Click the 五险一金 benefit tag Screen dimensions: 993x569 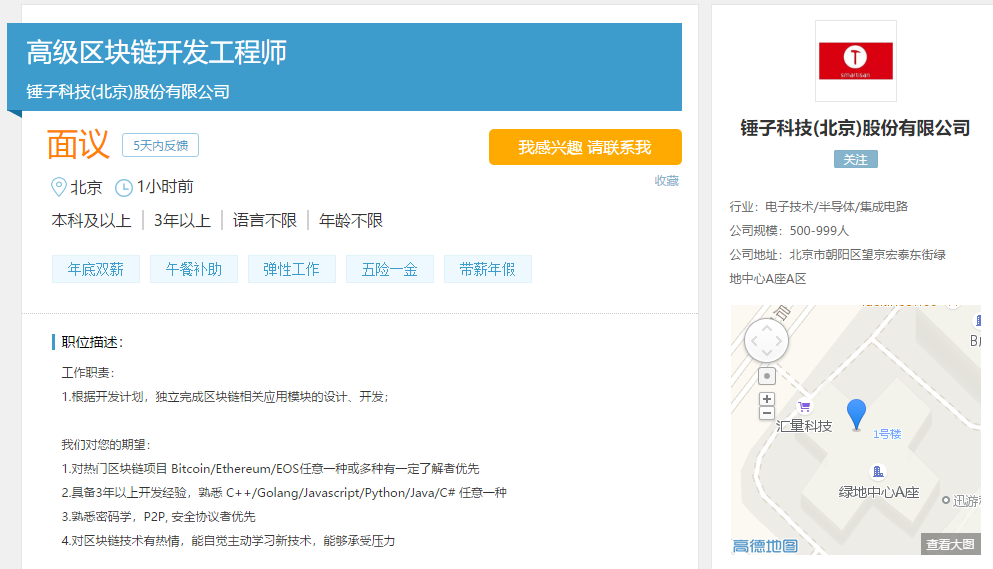(389, 269)
